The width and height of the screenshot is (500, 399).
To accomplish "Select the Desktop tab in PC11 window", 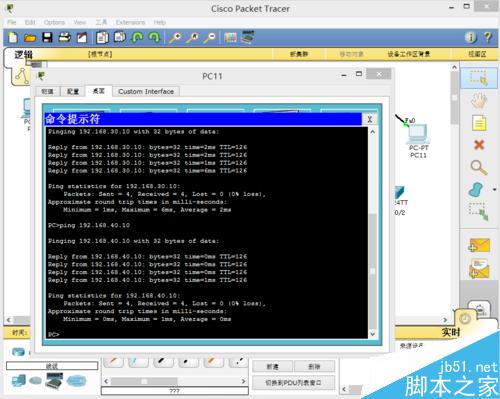I will pyautogui.click(x=98, y=91).
